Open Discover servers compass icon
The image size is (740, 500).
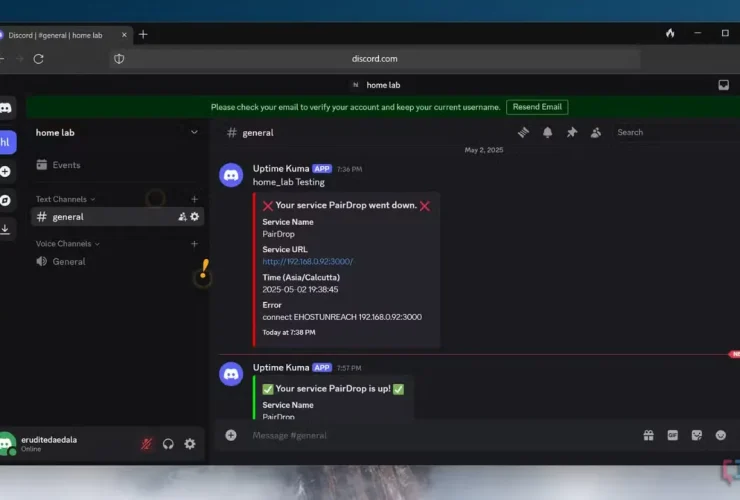5,200
